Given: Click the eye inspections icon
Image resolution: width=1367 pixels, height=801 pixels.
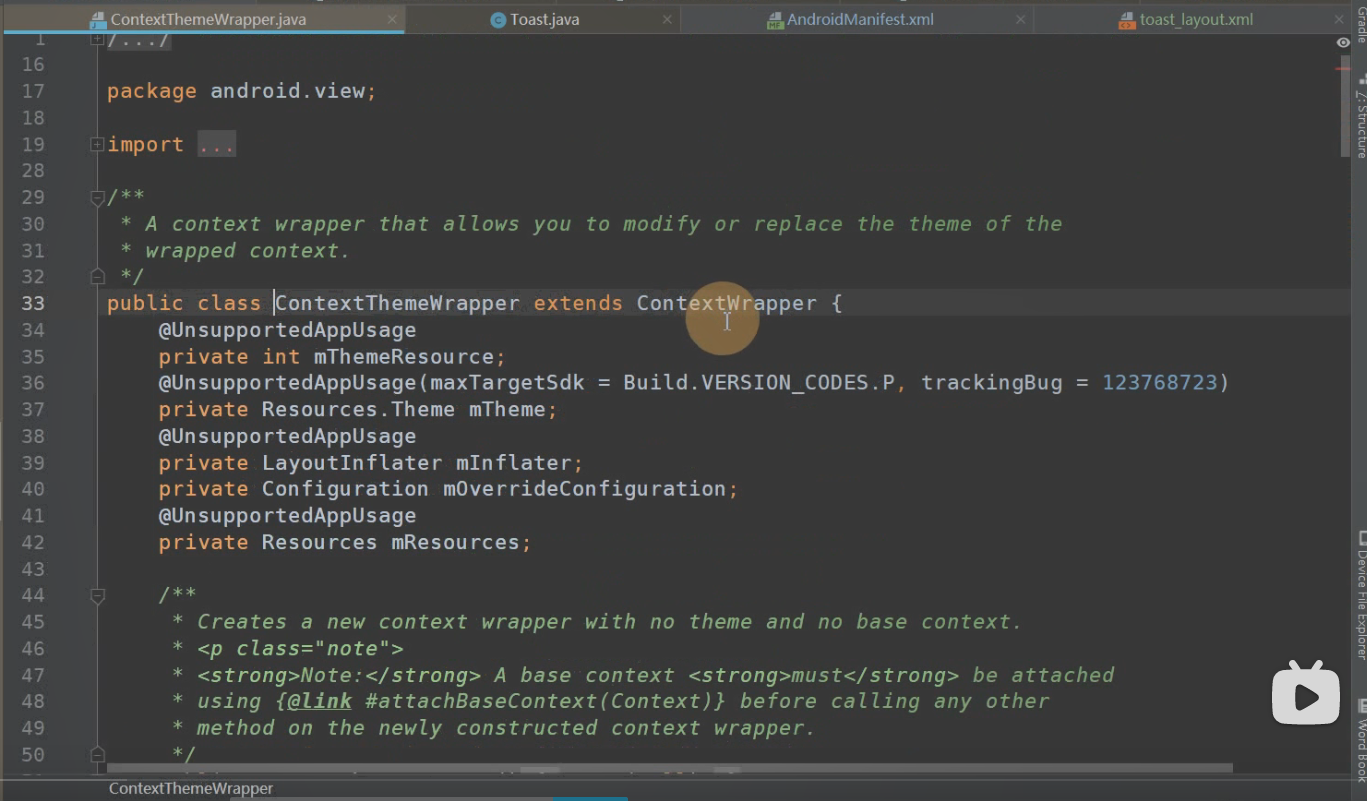Looking at the screenshot, I should [1343, 42].
